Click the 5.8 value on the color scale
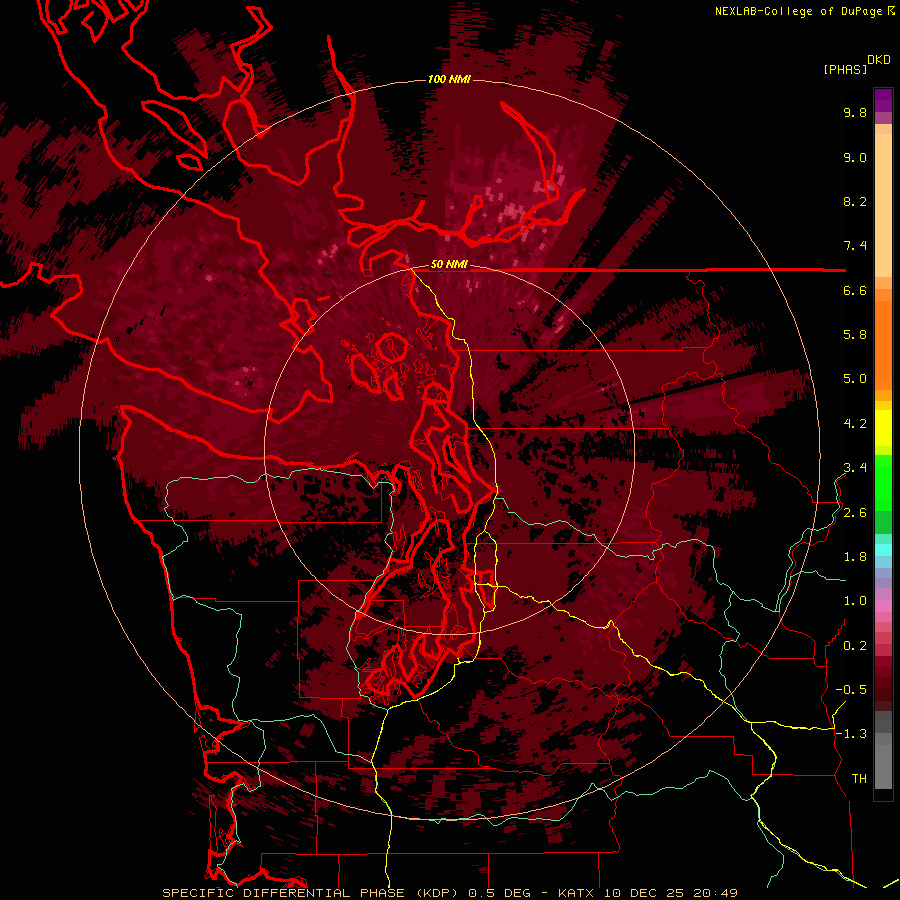The height and width of the screenshot is (900, 900). click(x=855, y=335)
